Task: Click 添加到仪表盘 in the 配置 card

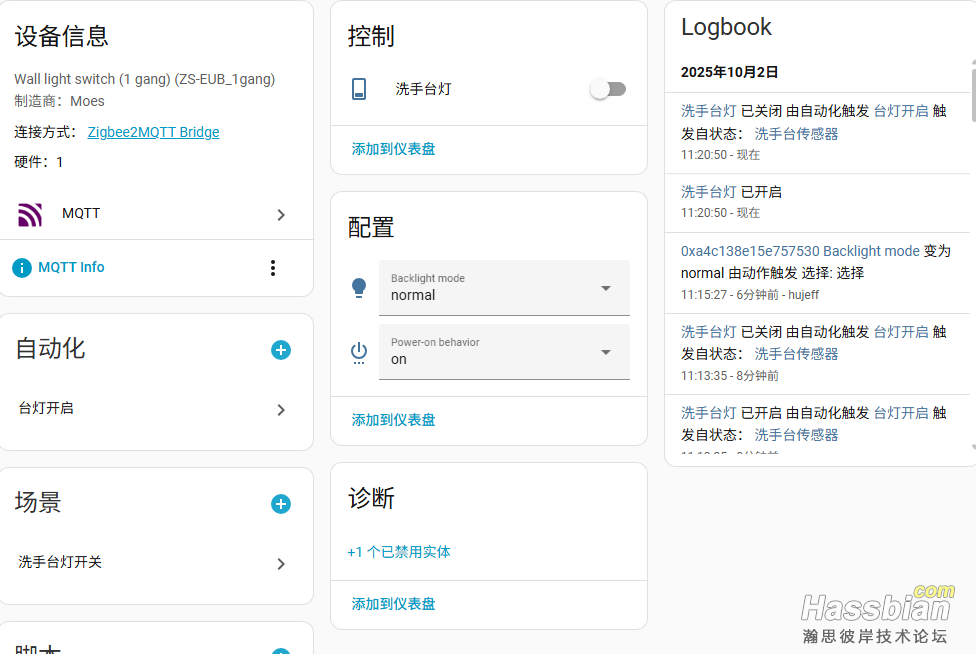Action: 393,420
